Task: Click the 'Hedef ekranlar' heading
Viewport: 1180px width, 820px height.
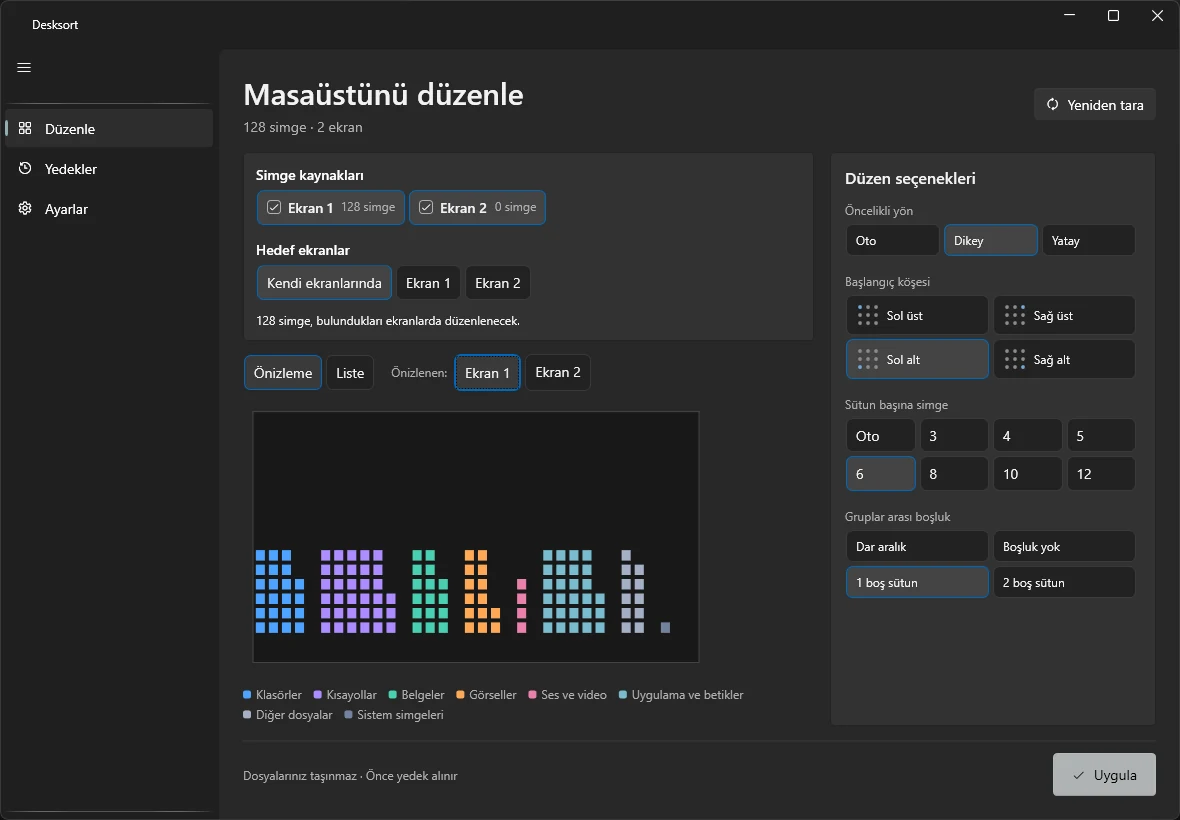Action: (303, 250)
